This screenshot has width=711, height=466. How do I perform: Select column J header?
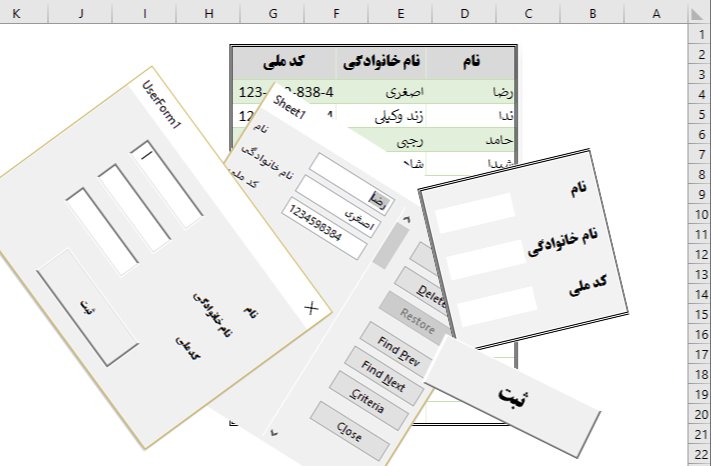(x=81, y=14)
